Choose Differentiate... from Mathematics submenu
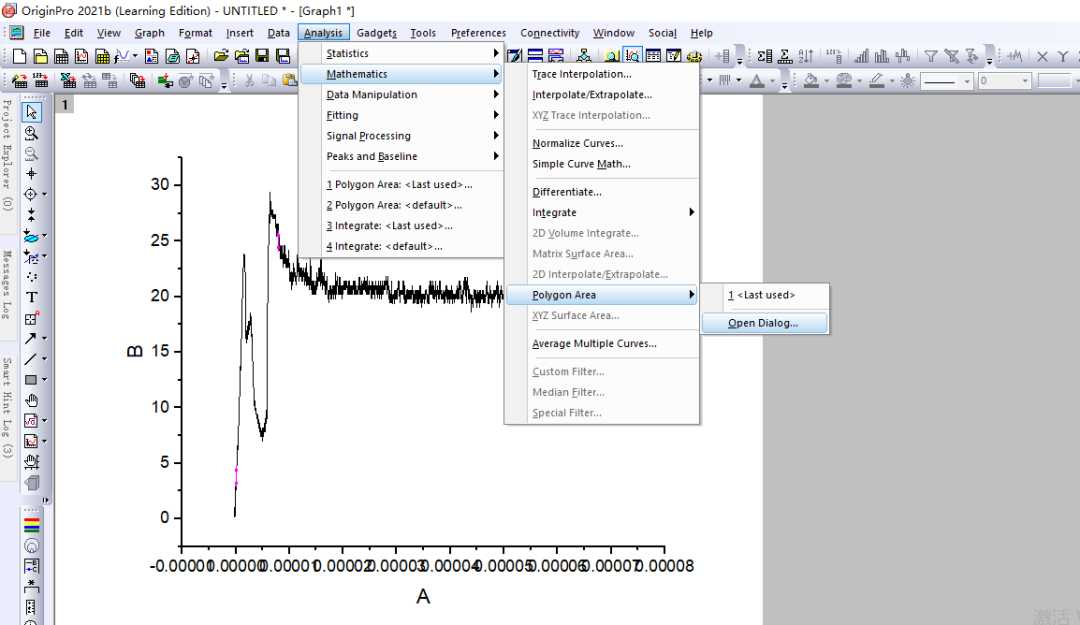 point(567,192)
